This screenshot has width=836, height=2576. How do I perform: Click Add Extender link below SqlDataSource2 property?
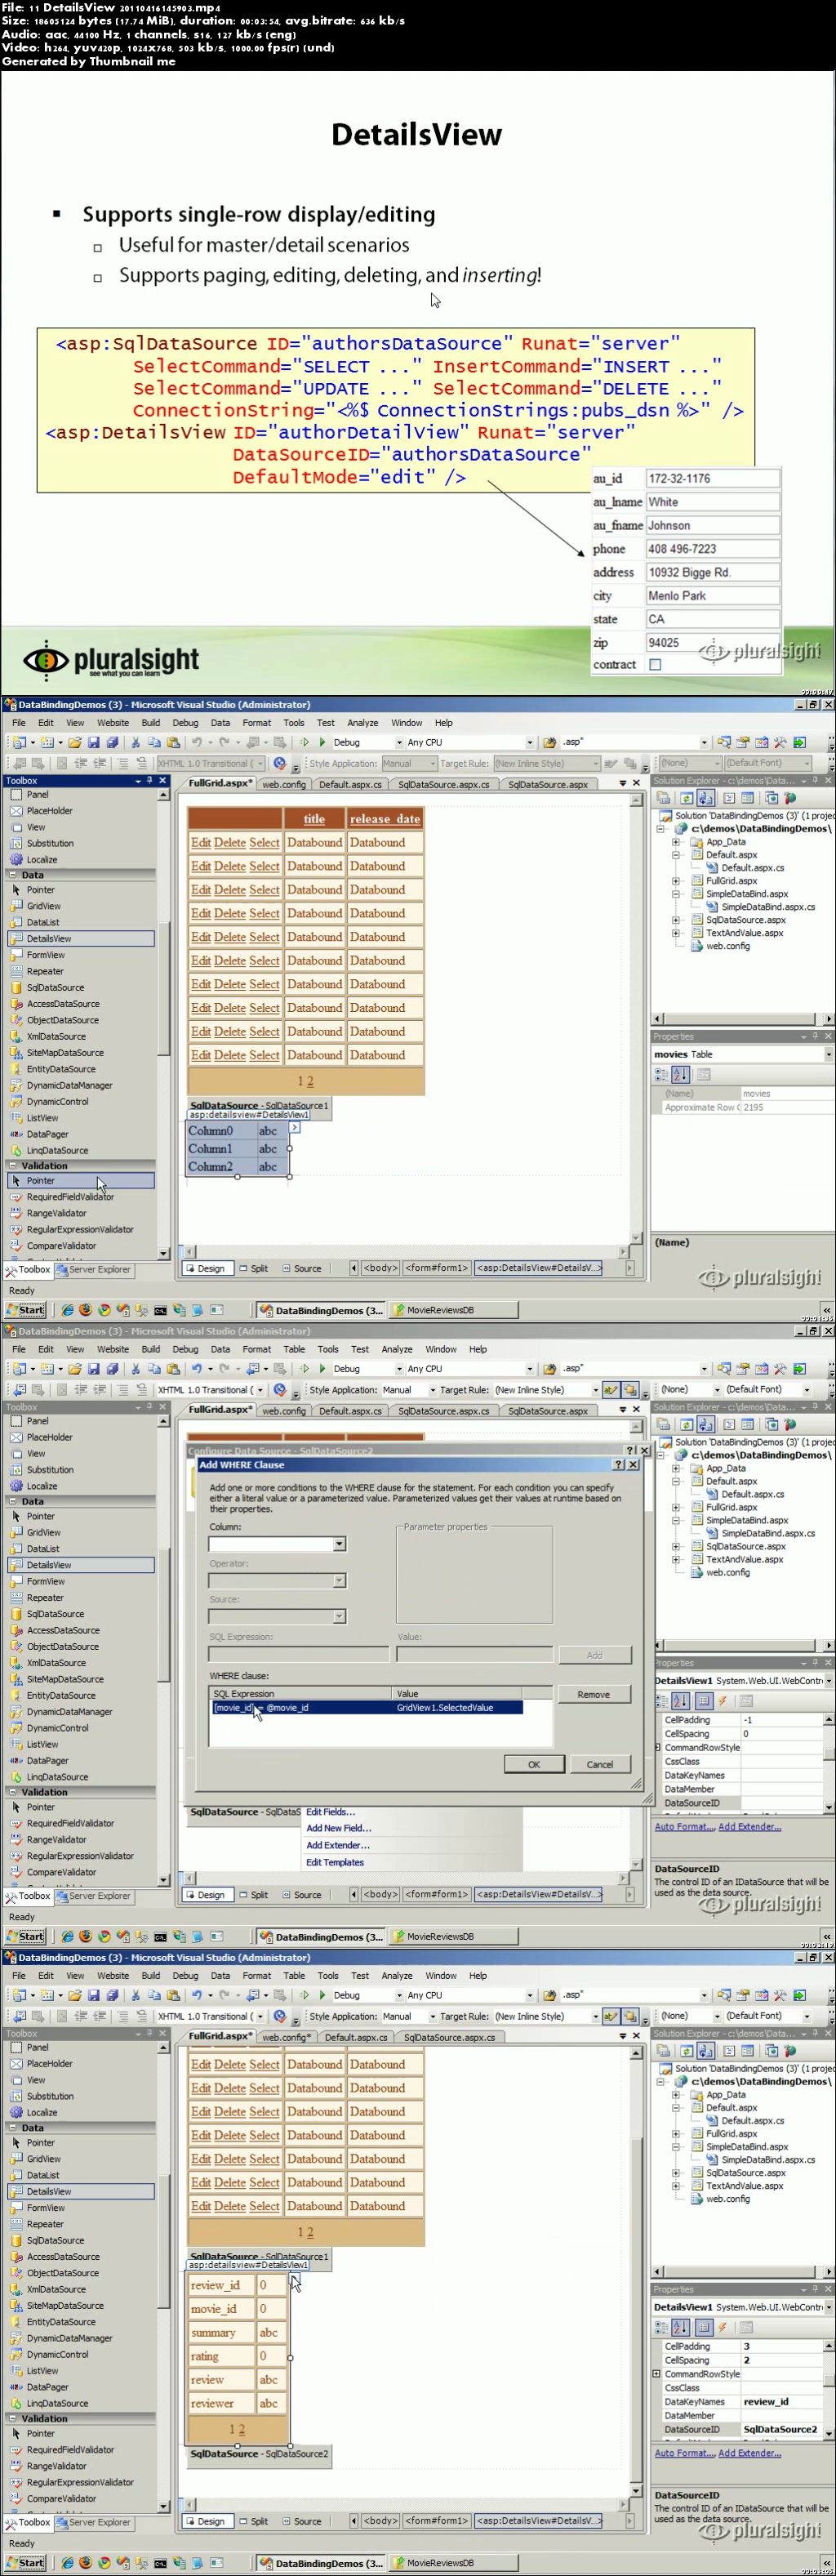749,2452
